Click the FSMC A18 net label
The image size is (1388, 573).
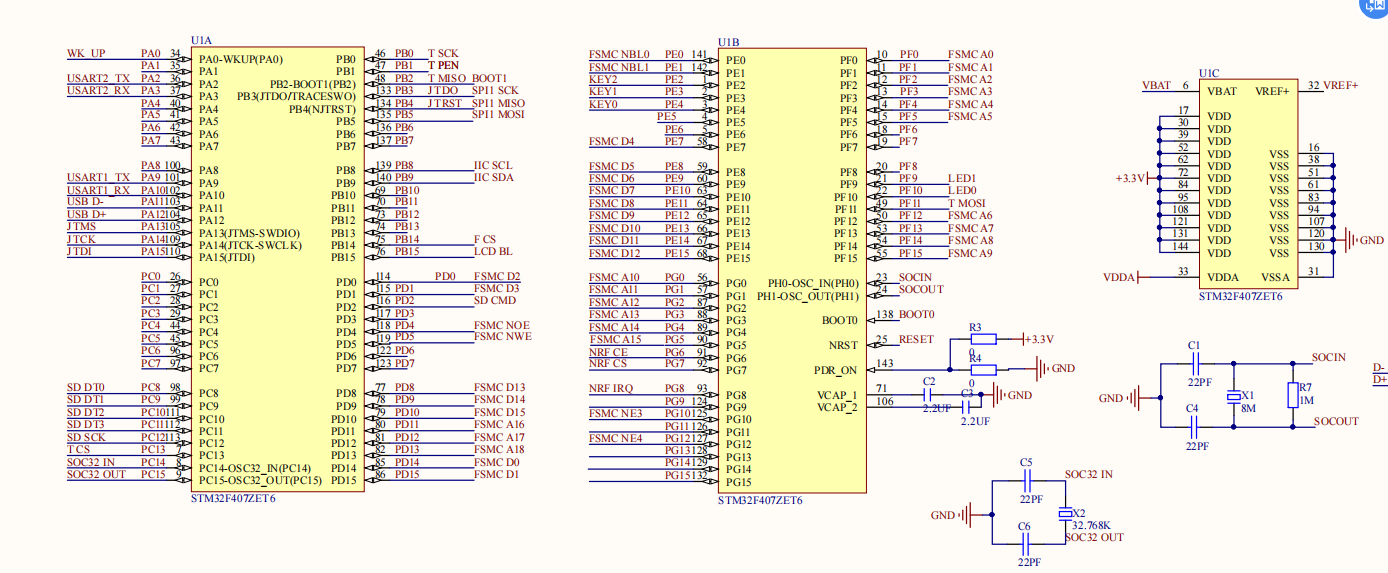pyautogui.click(x=500, y=449)
